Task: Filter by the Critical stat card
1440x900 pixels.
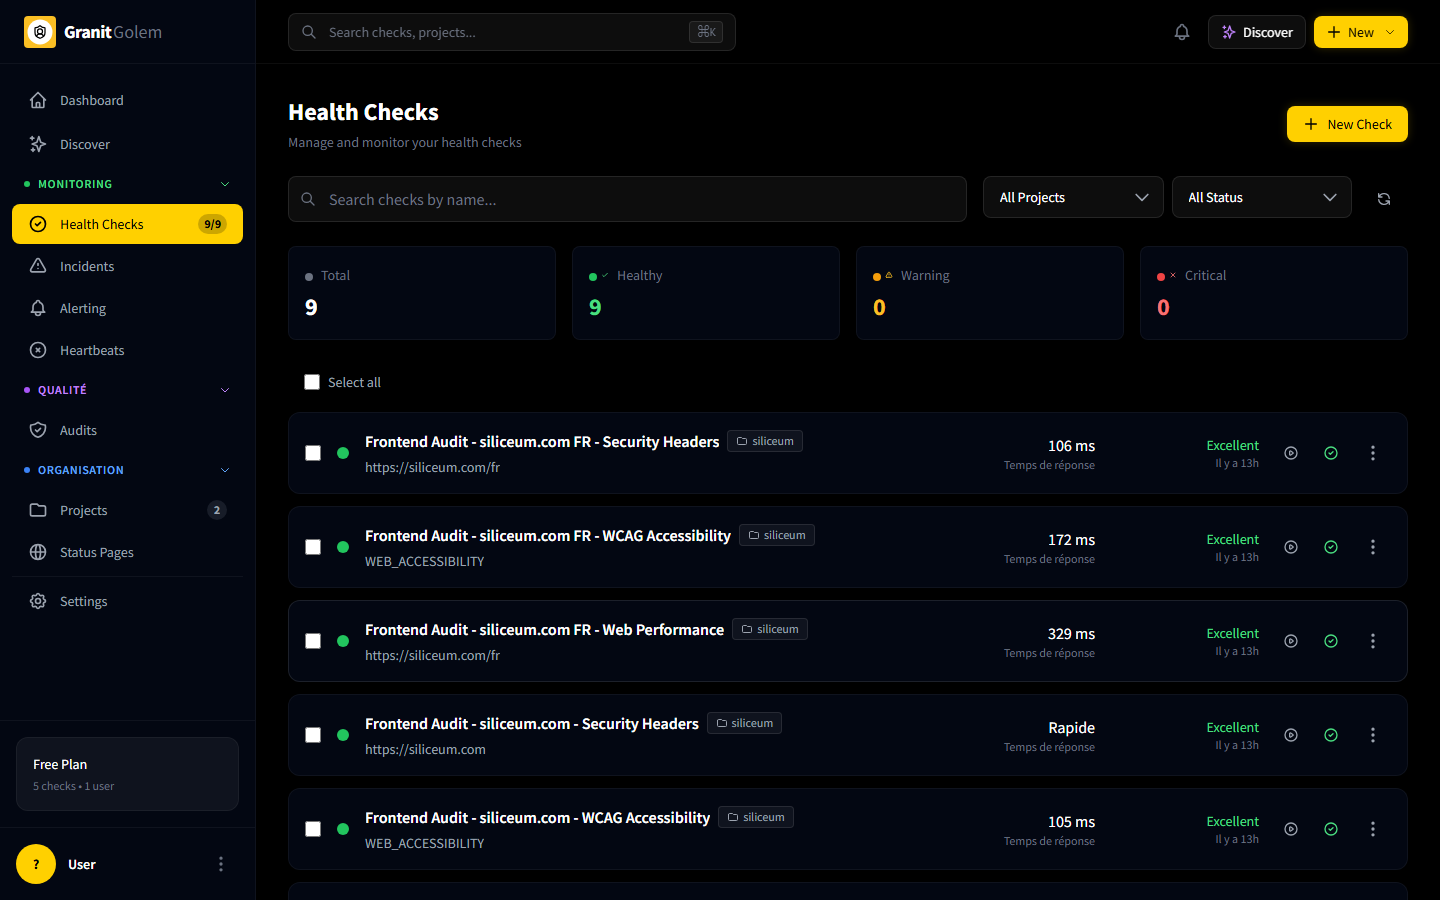Action: pos(1274,293)
